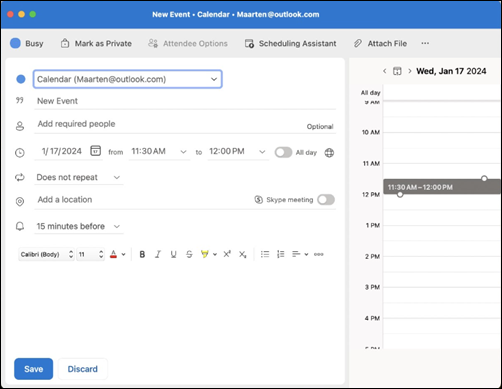
Task: Click the people icon beside attendees
Action: pyautogui.click(x=20, y=126)
